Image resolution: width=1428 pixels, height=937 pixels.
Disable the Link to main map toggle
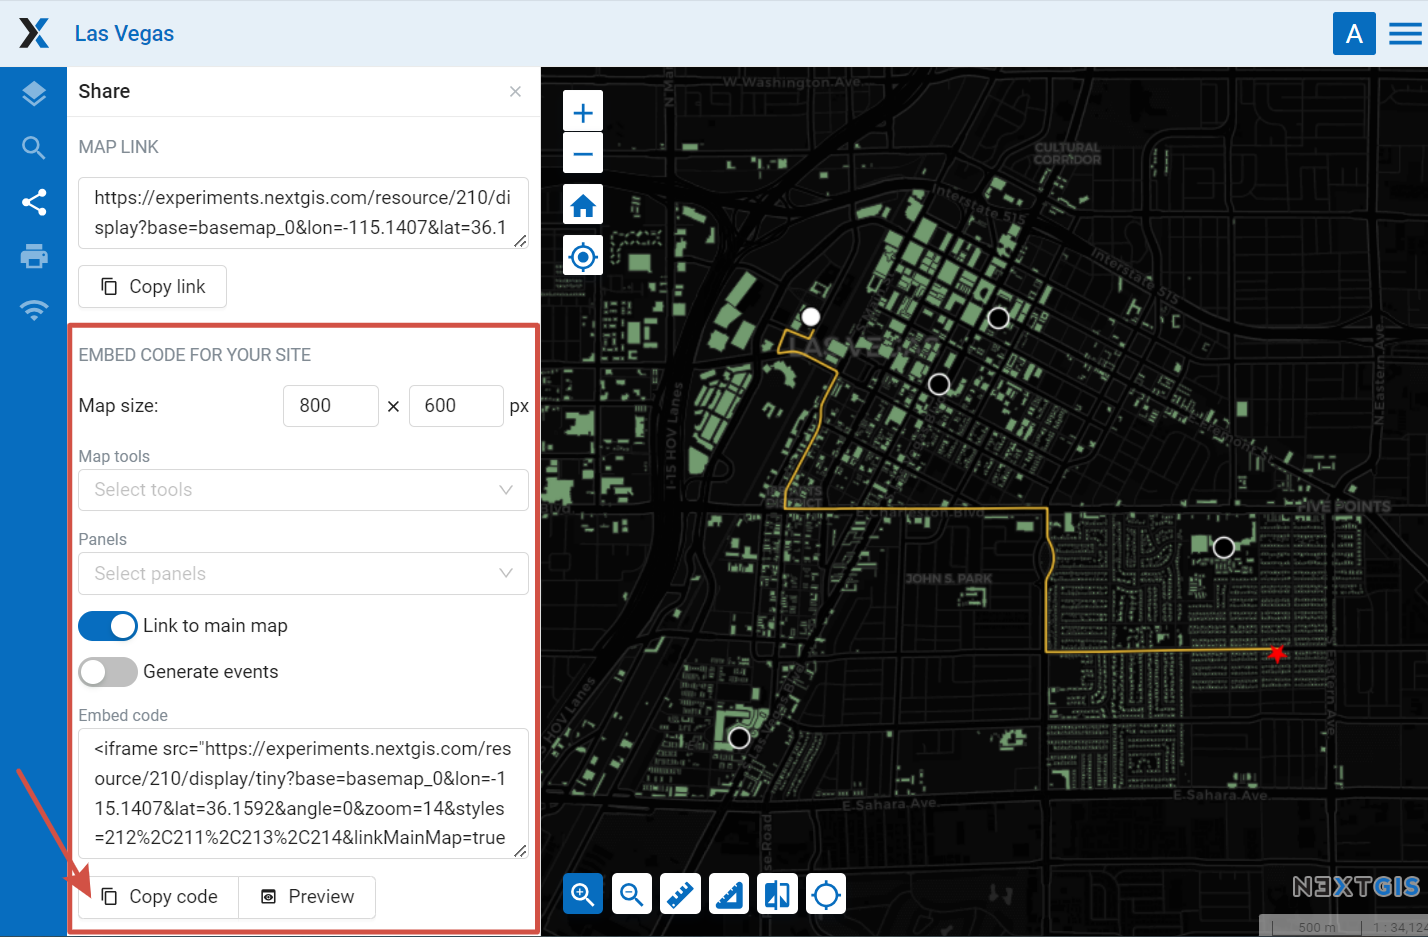[108, 626]
